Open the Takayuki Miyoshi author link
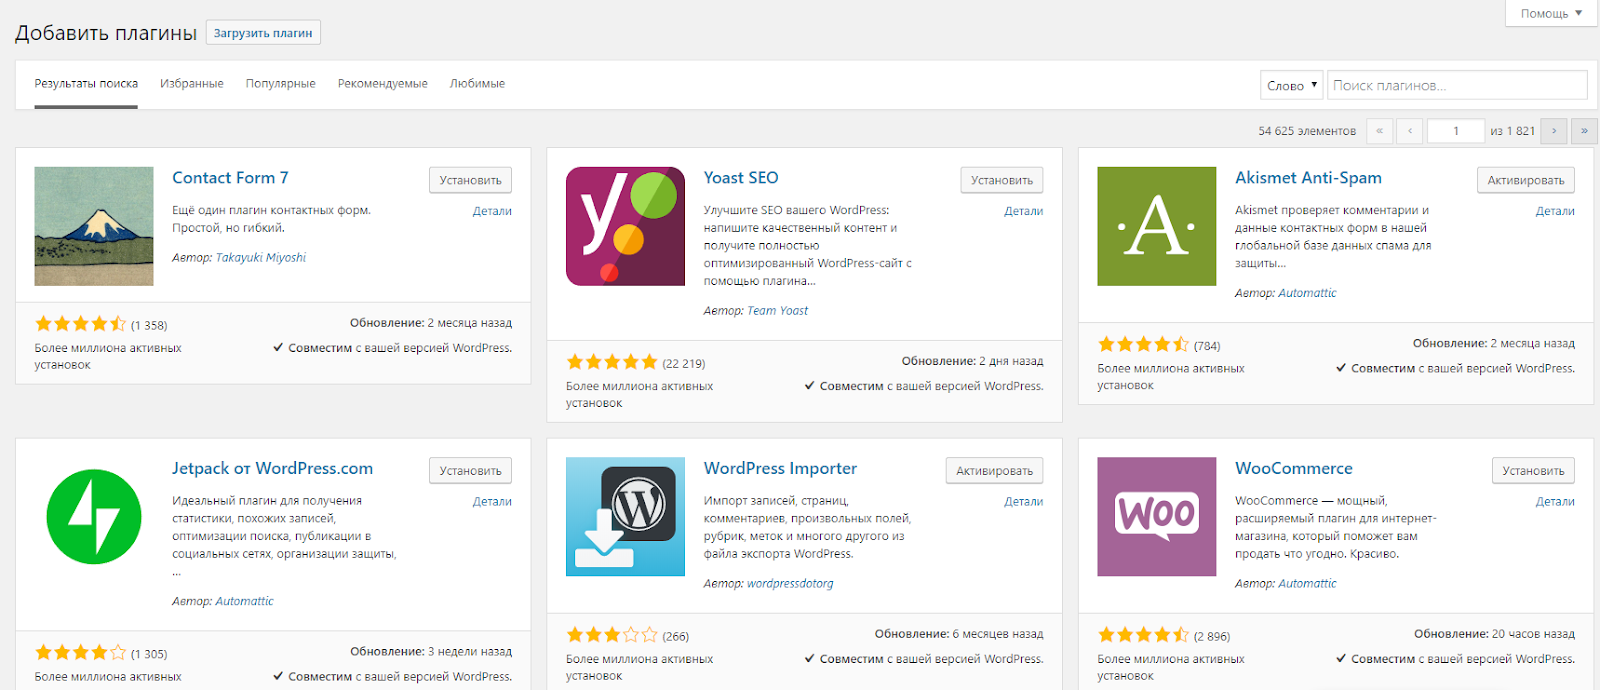The height and width of the screenshot is (690, 1600). 261,258
